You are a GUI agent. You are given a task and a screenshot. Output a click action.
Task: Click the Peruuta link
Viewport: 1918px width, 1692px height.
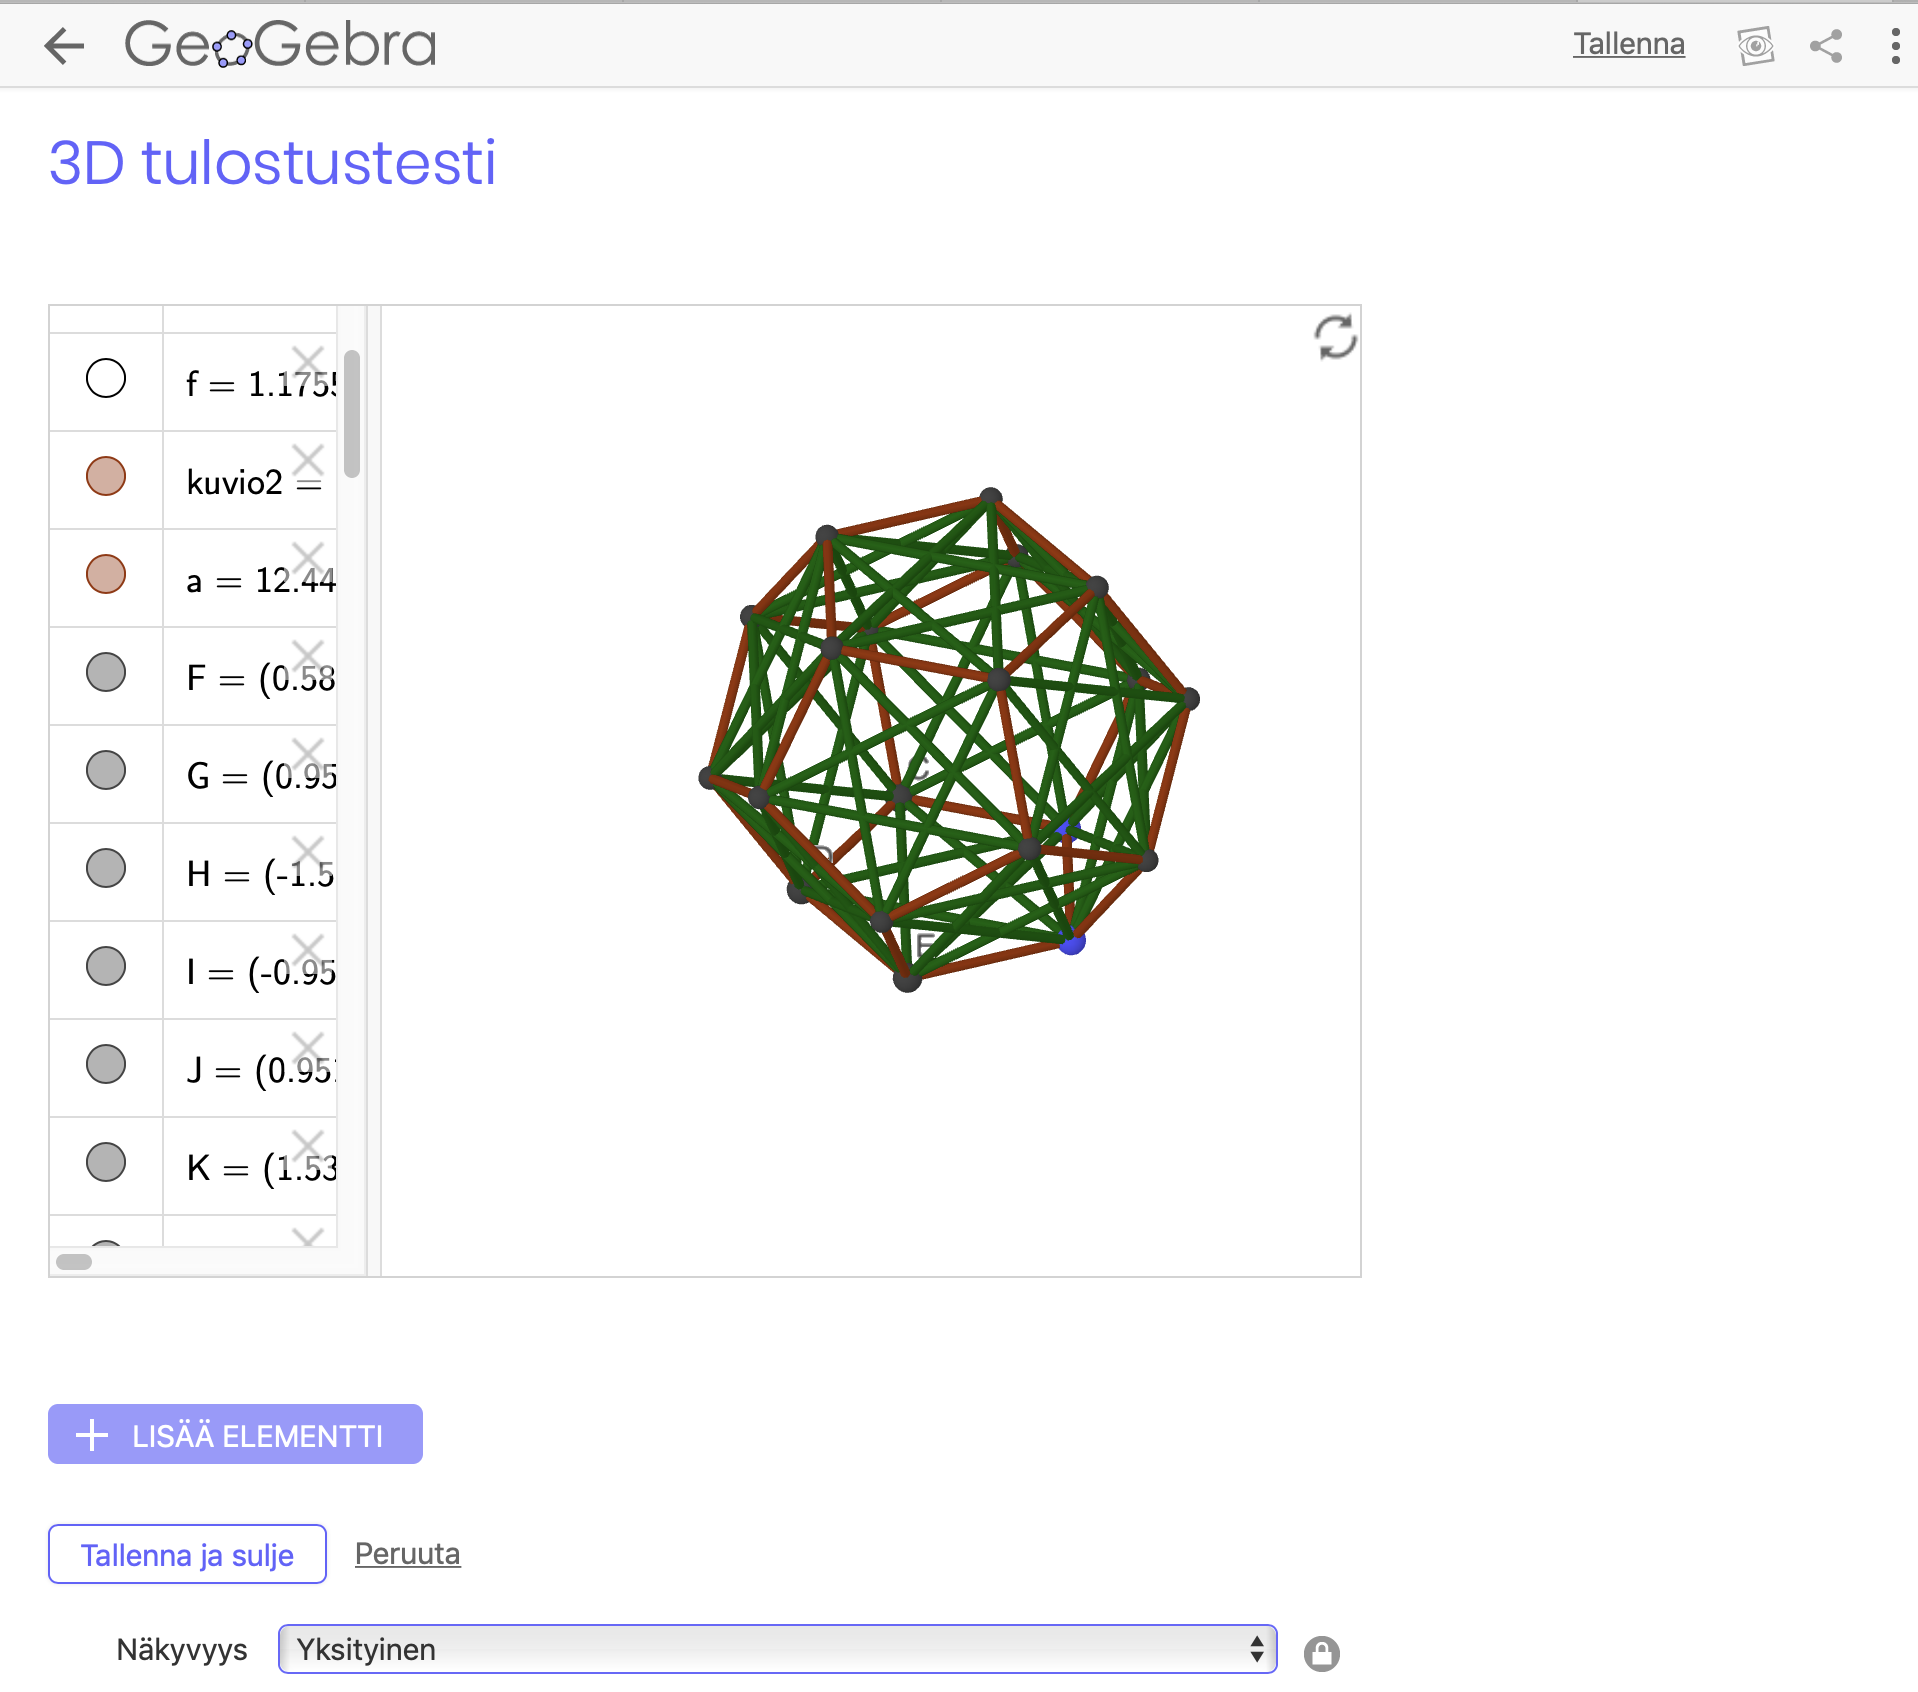407,1554
